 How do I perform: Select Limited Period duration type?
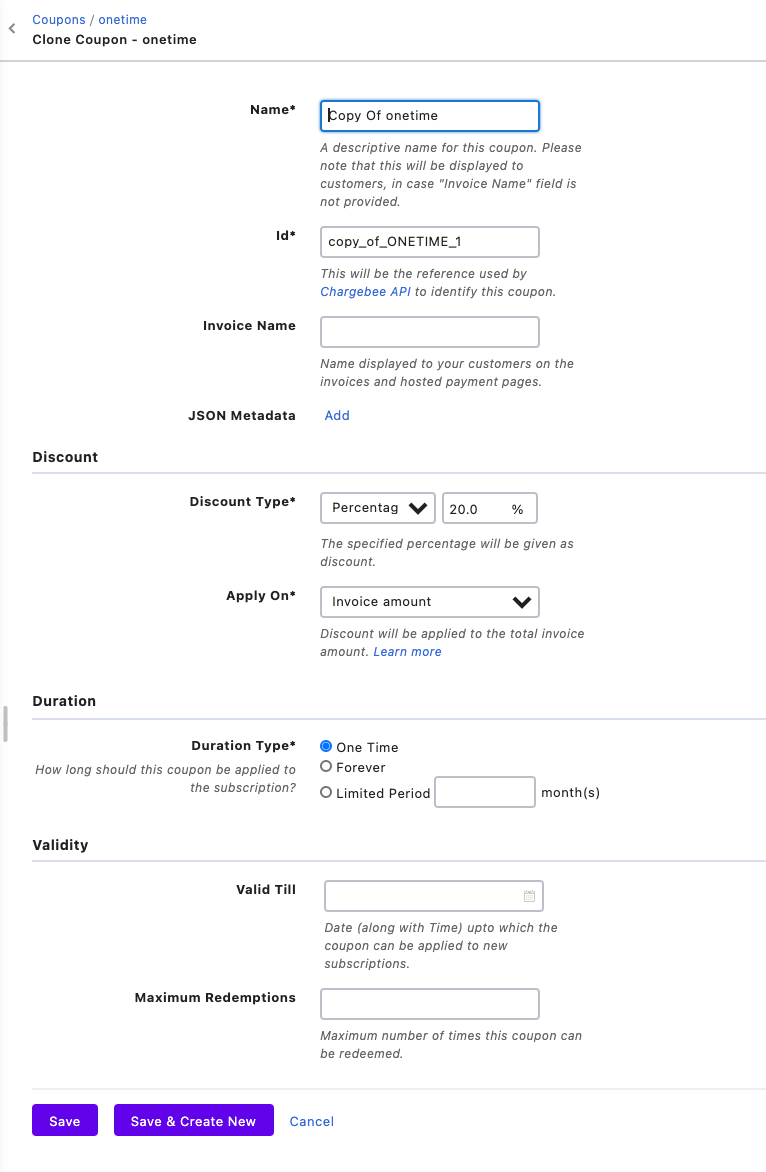point(326,792)
